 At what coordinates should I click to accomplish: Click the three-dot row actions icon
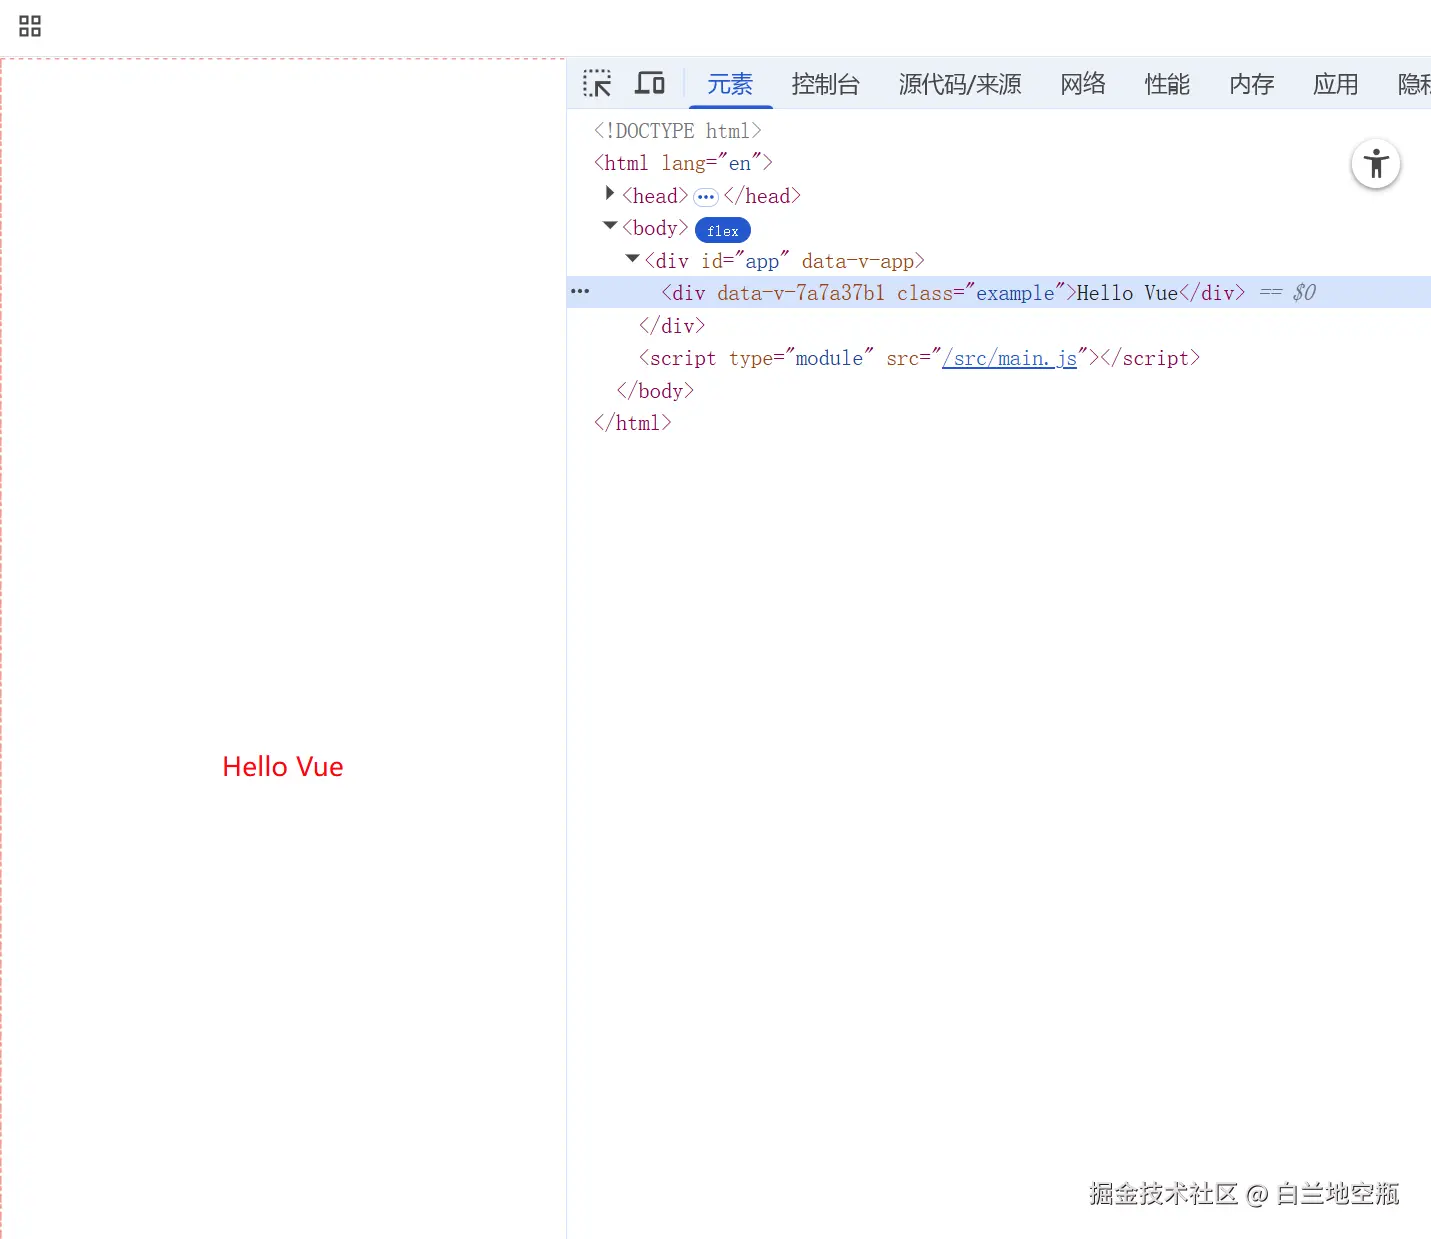pos(580,292)
